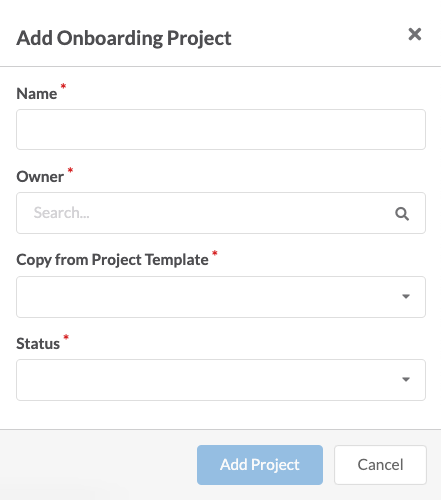Click the red asterisk beside Owner

pos(70,170)
